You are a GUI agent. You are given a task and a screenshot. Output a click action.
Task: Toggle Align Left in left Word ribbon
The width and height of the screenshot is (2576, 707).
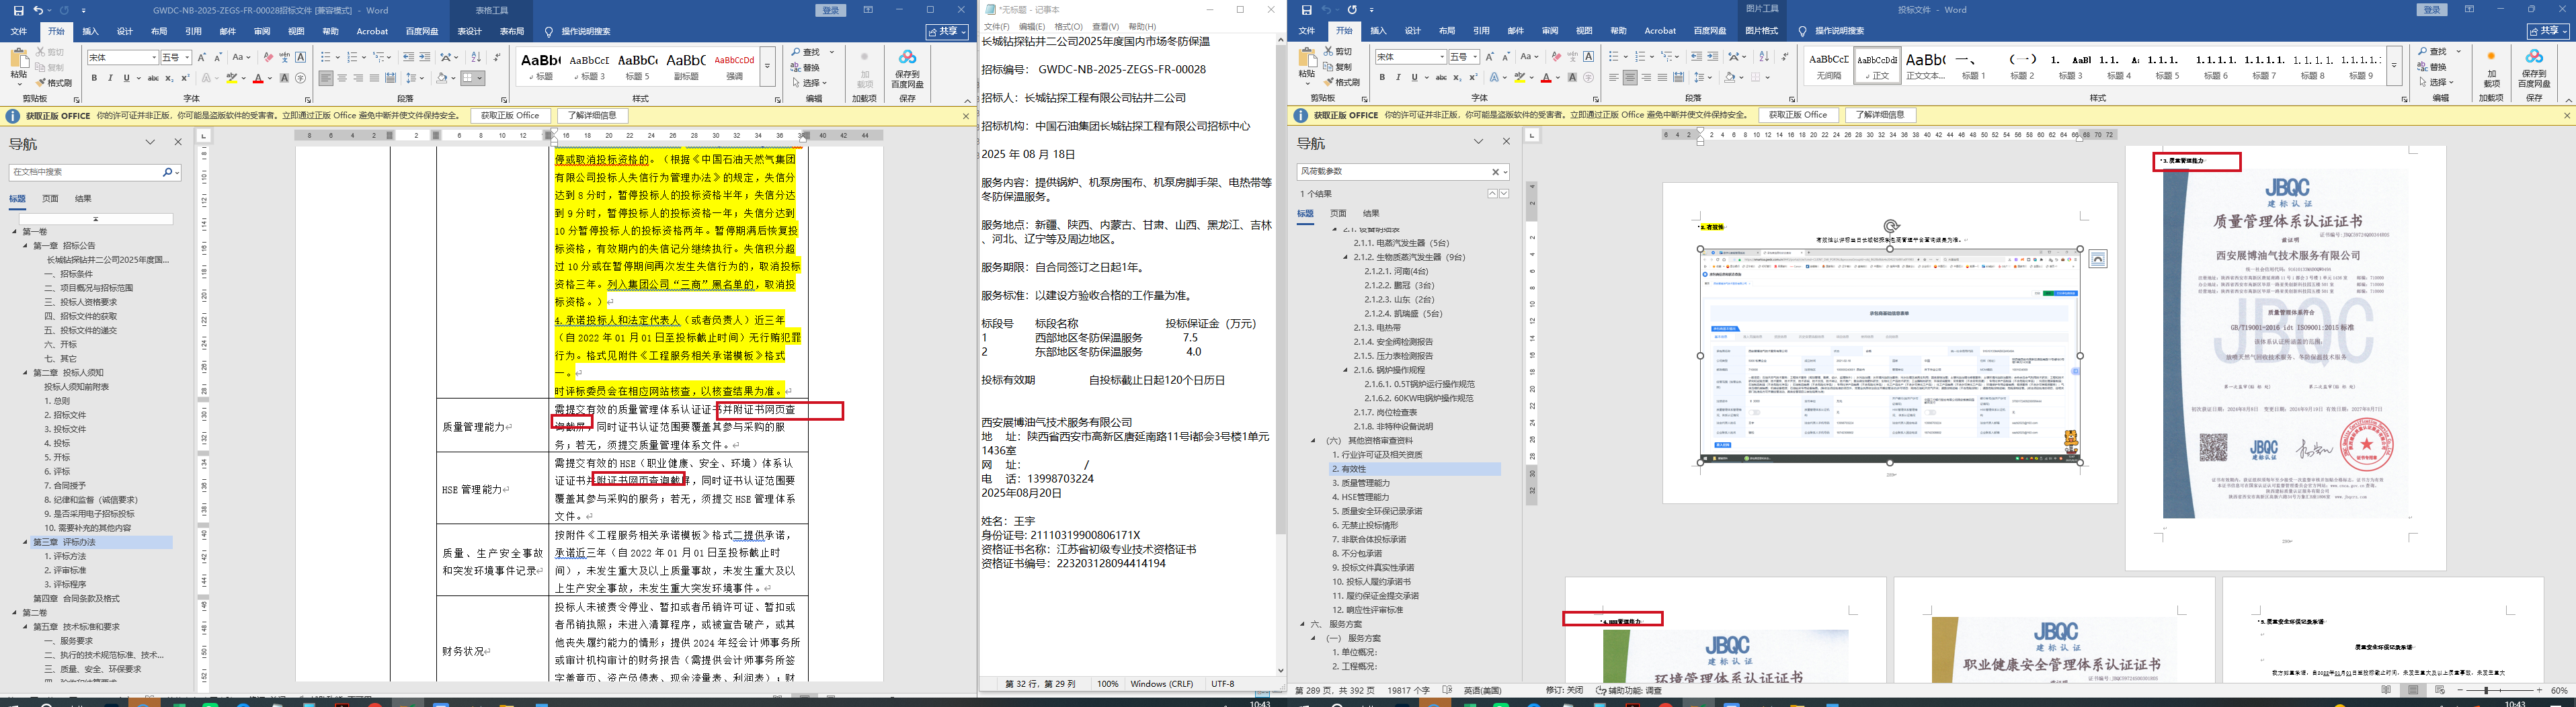[x=326, y=78]
